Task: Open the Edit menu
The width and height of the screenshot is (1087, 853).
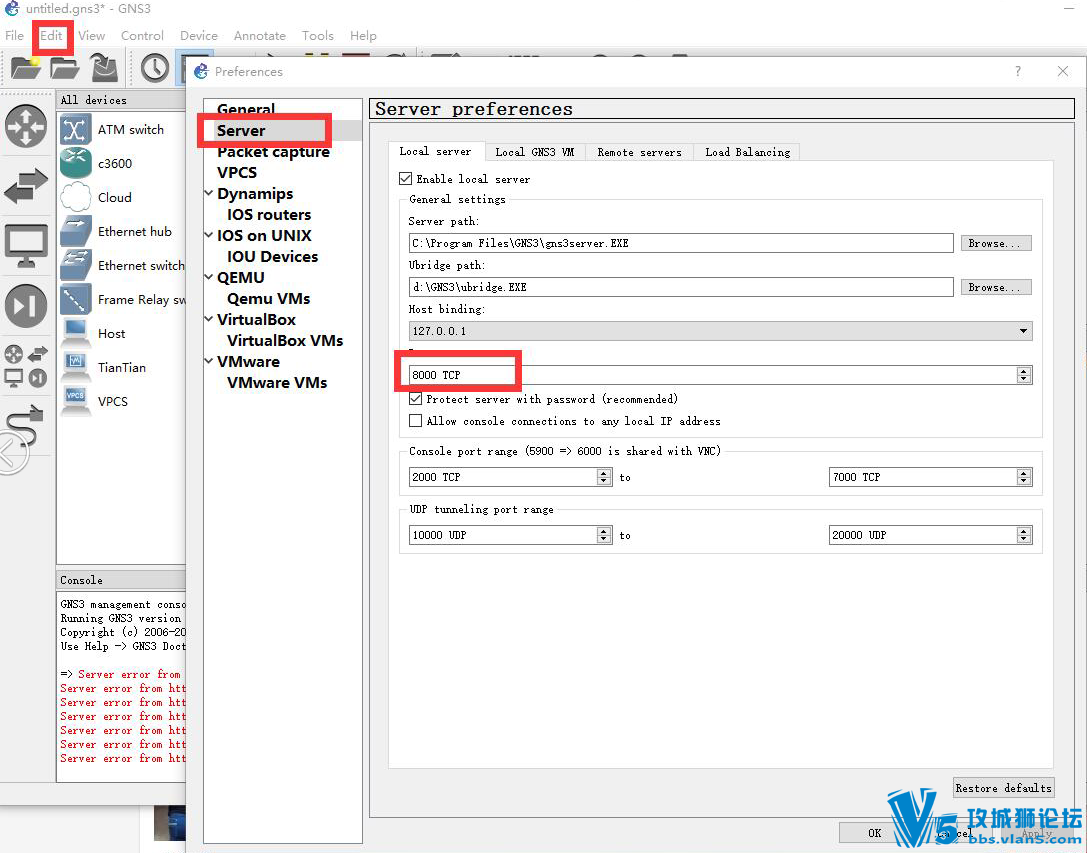Action: click(51, 35)
